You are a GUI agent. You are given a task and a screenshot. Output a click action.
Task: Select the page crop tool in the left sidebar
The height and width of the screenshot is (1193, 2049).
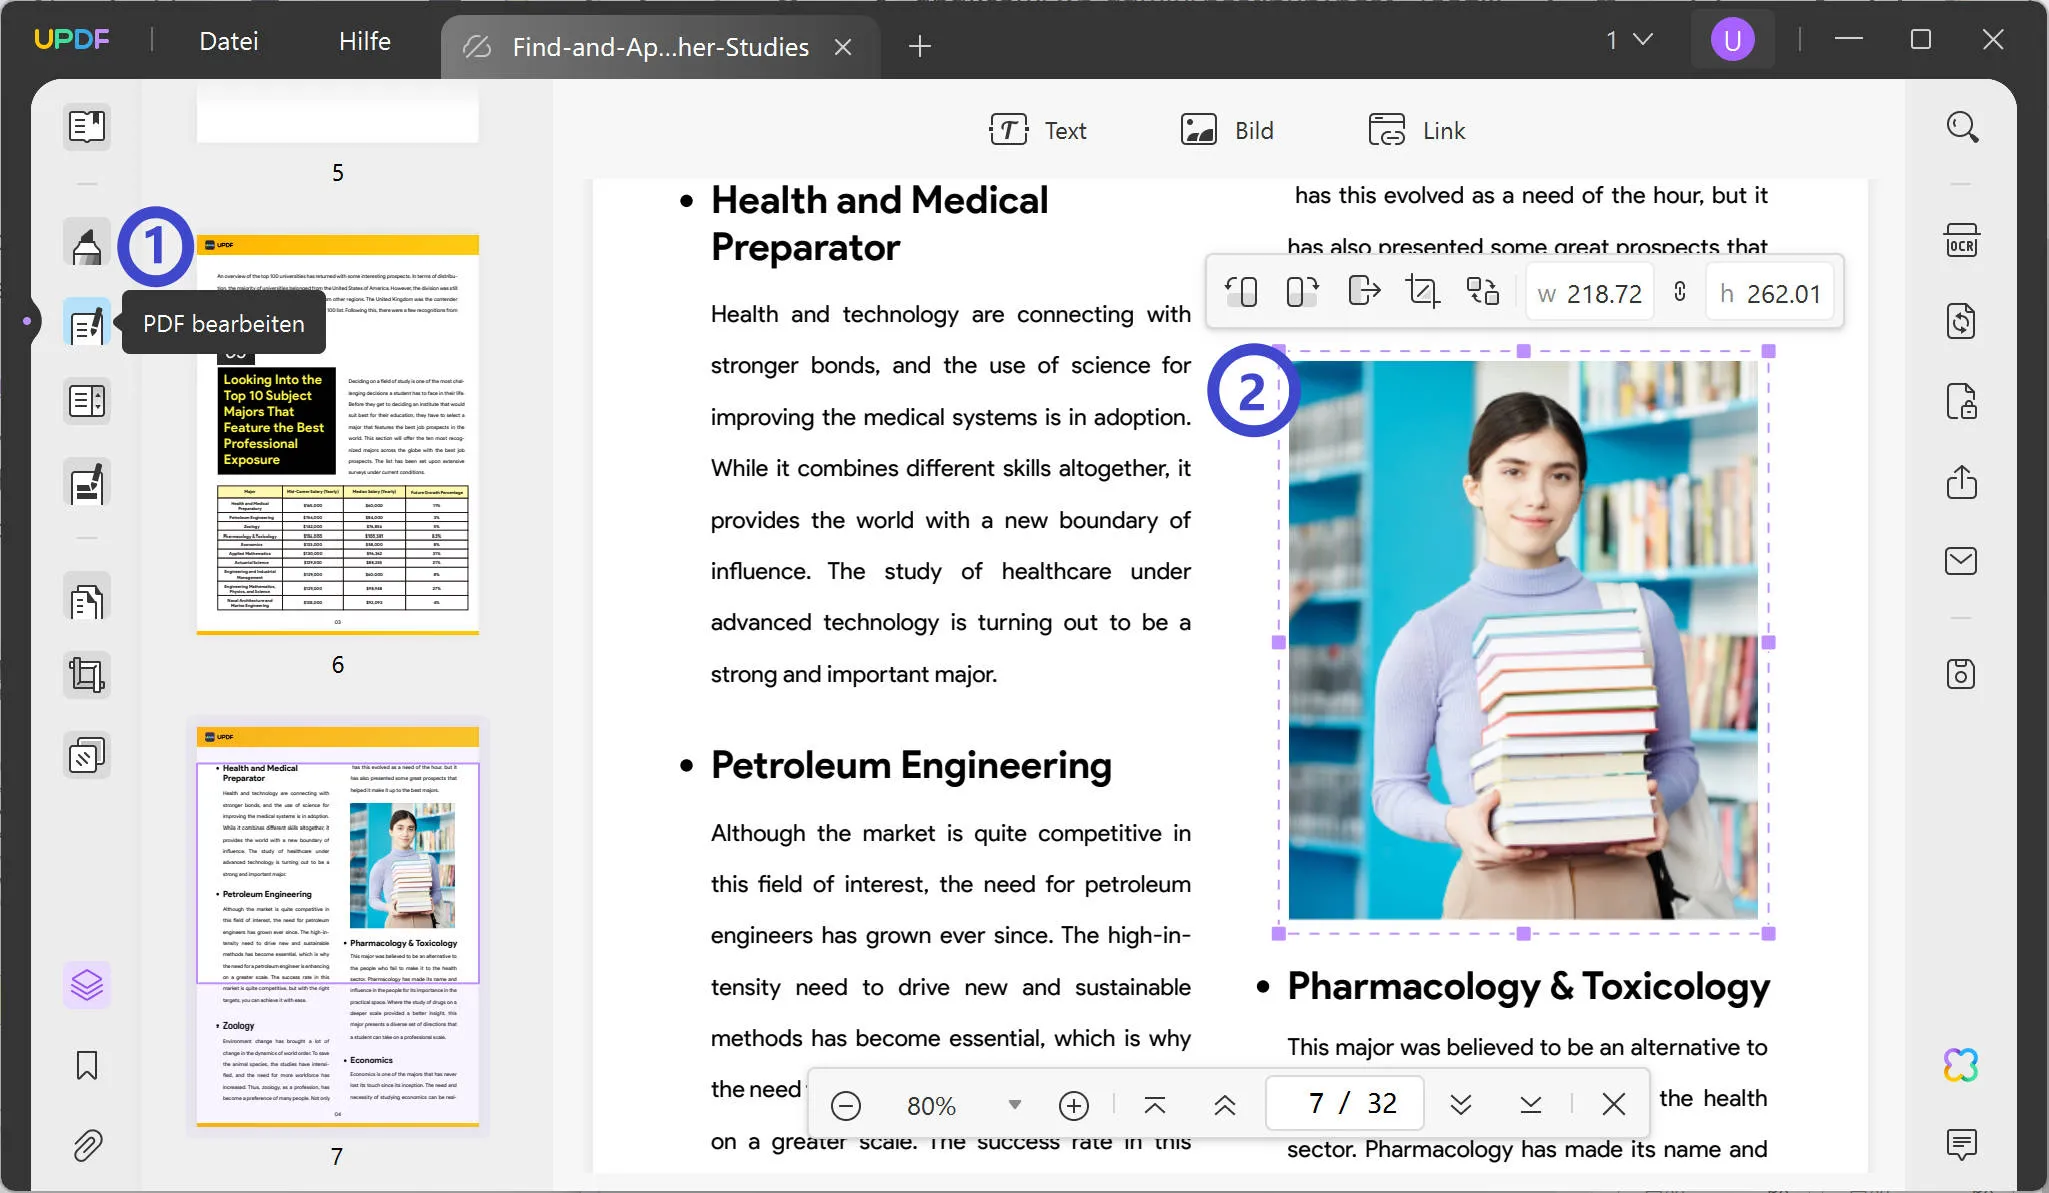(86, 674)
